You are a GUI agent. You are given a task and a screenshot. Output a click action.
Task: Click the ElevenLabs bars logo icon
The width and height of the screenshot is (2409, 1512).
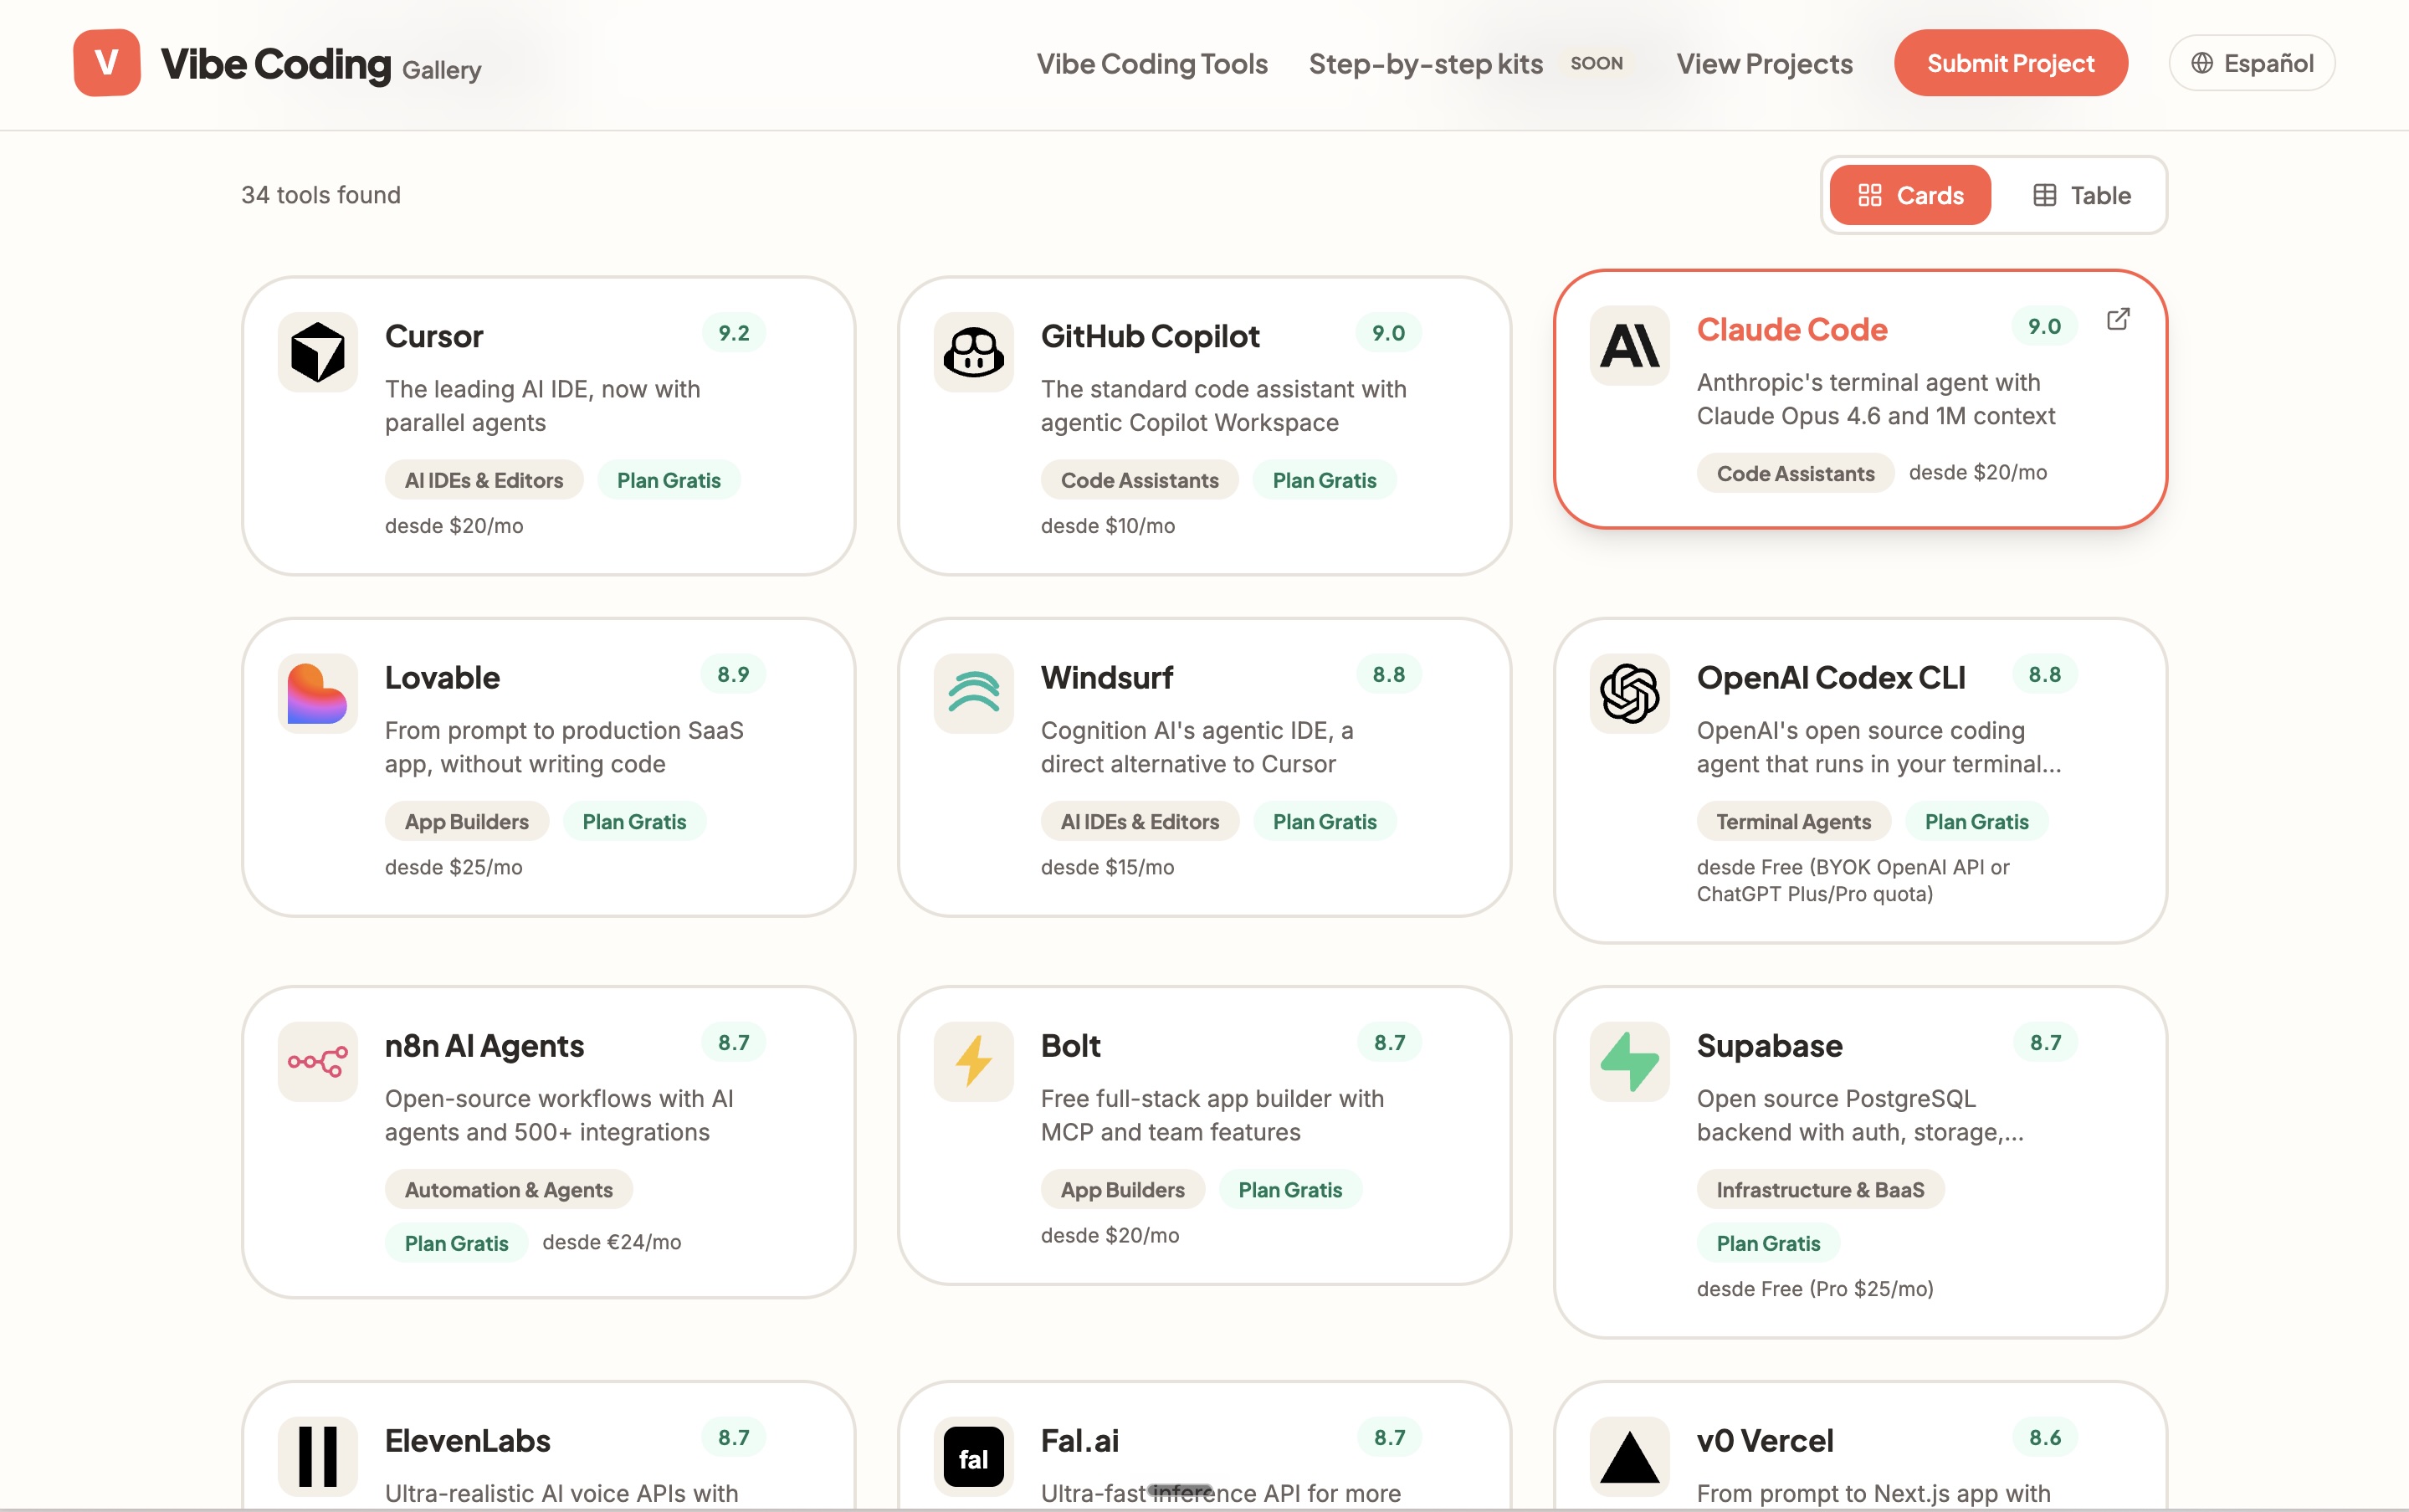318,1456
